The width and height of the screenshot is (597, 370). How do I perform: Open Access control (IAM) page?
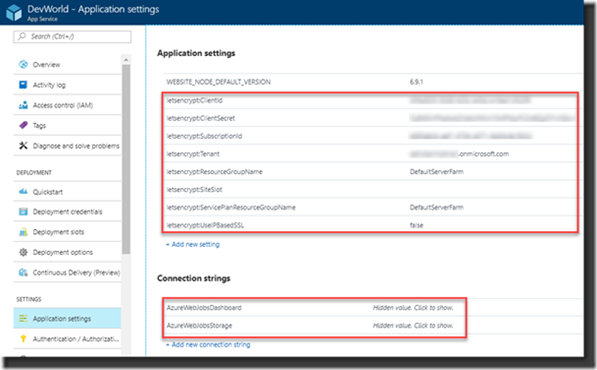(67, 105)
